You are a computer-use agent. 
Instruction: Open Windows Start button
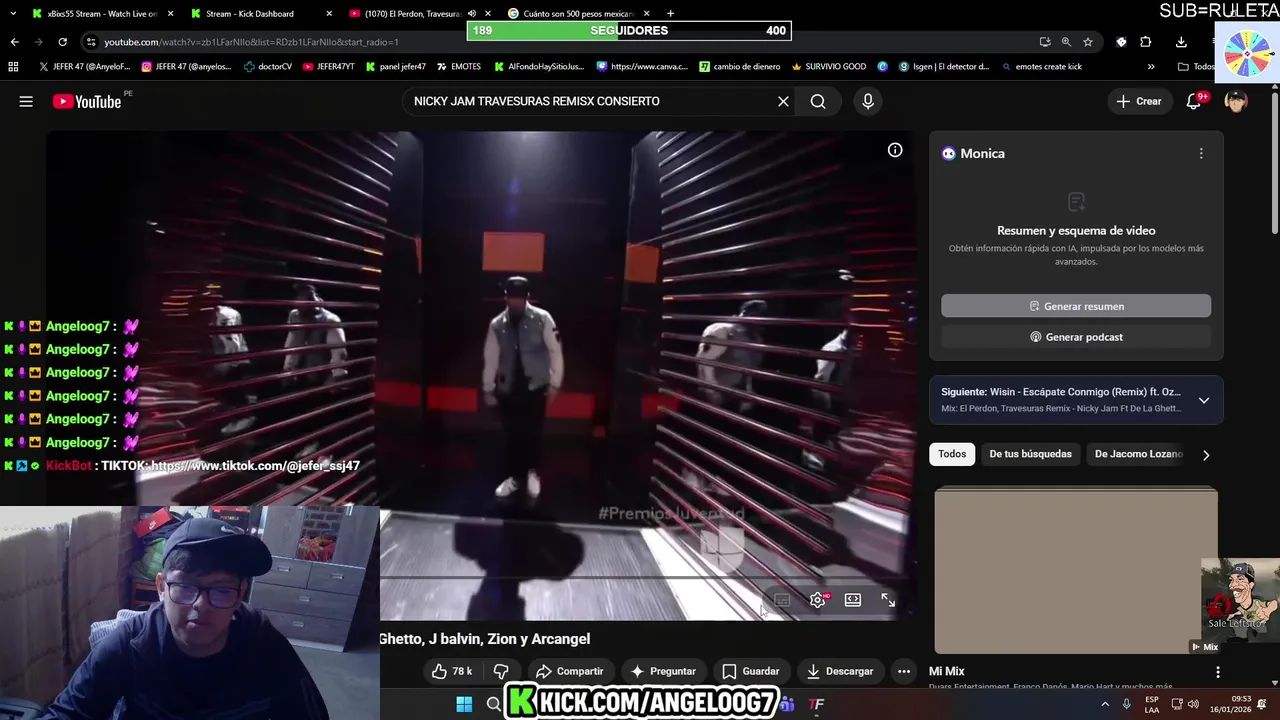coord(464,704)
